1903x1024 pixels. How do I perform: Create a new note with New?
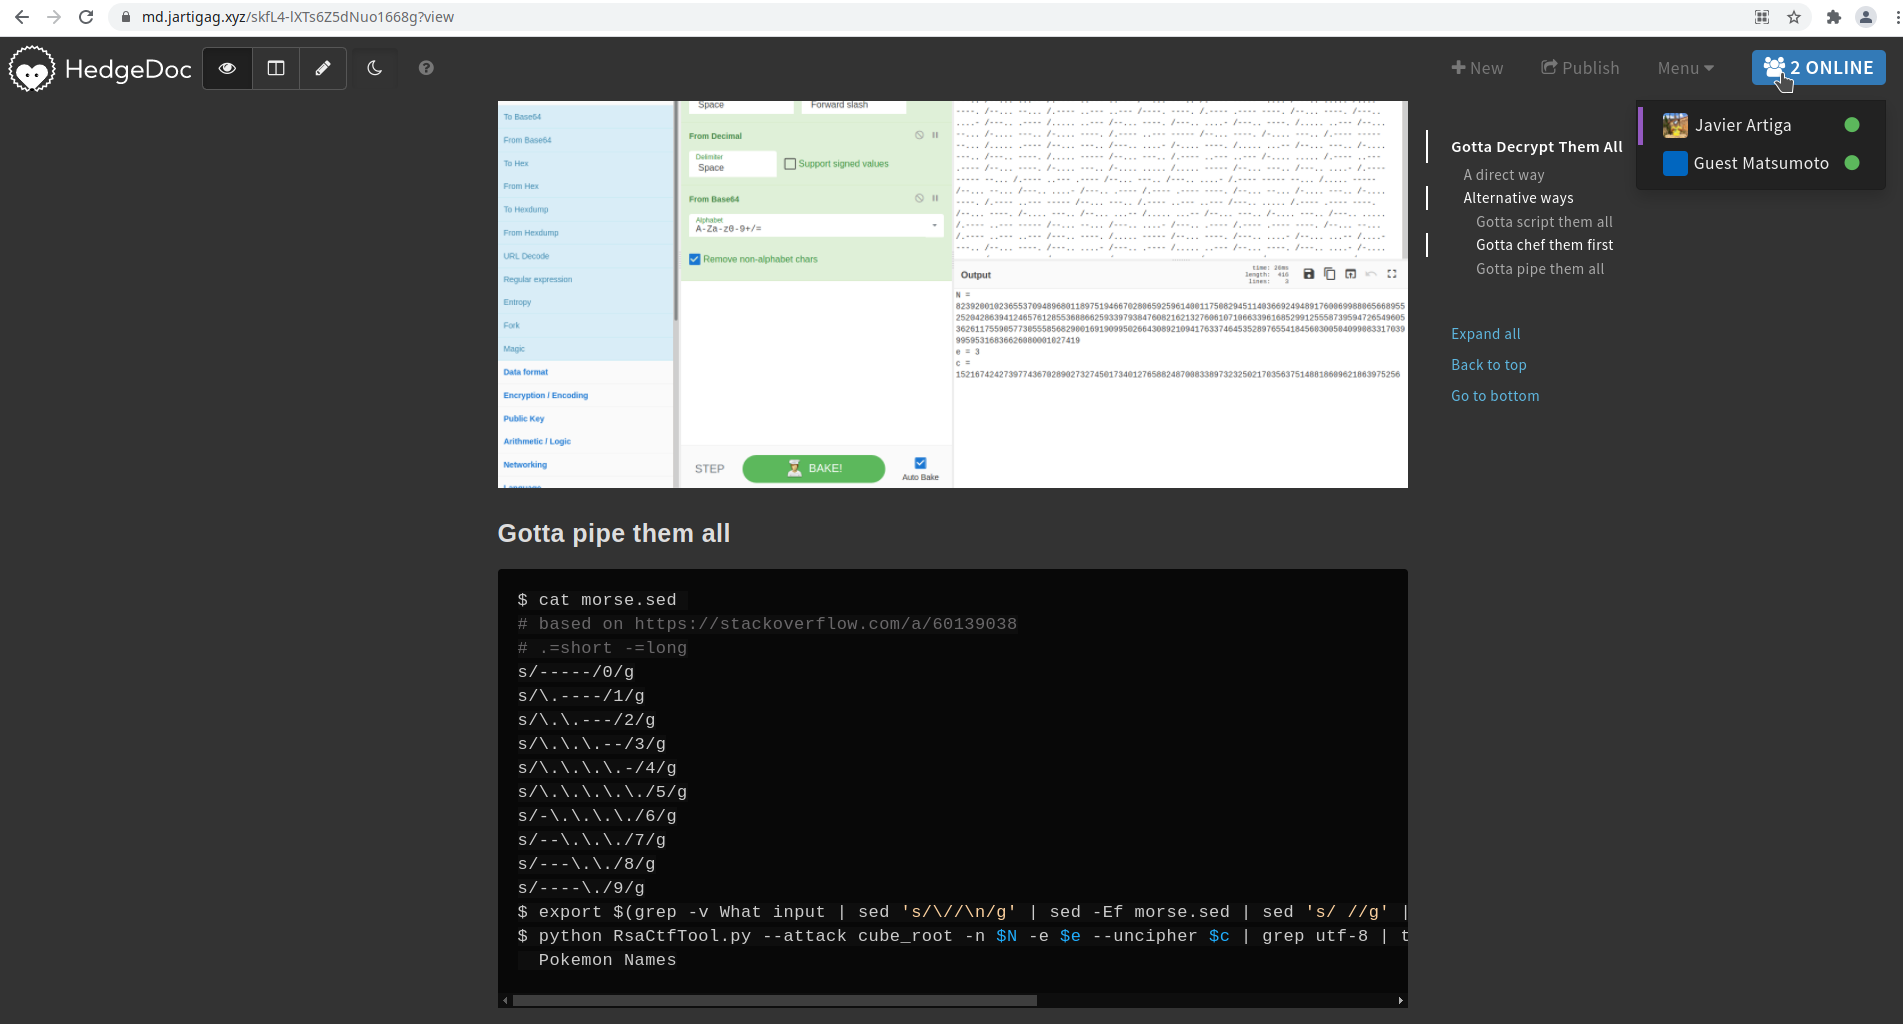[x=1477, y=68]
